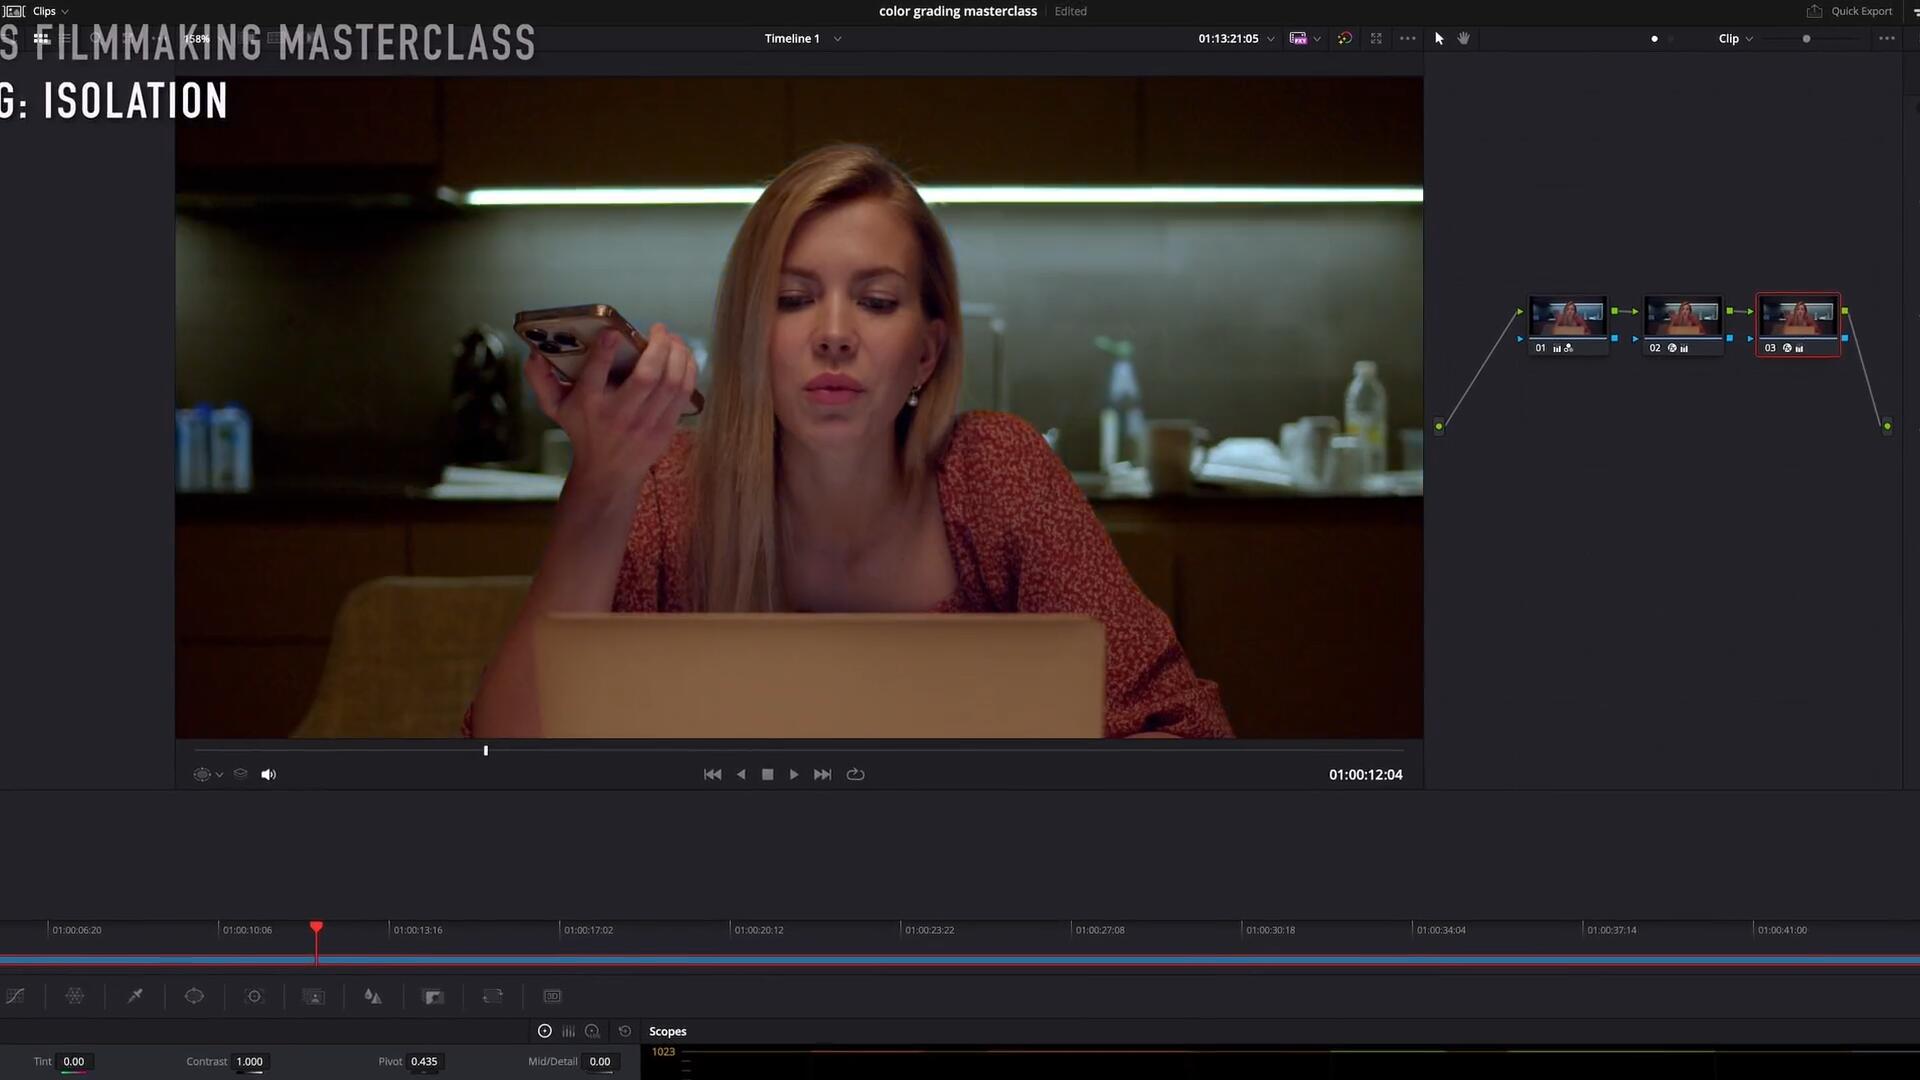Adjust the node graph zoom slider
This screenshot has width=1920, height=1080.
click(1806, 38)
